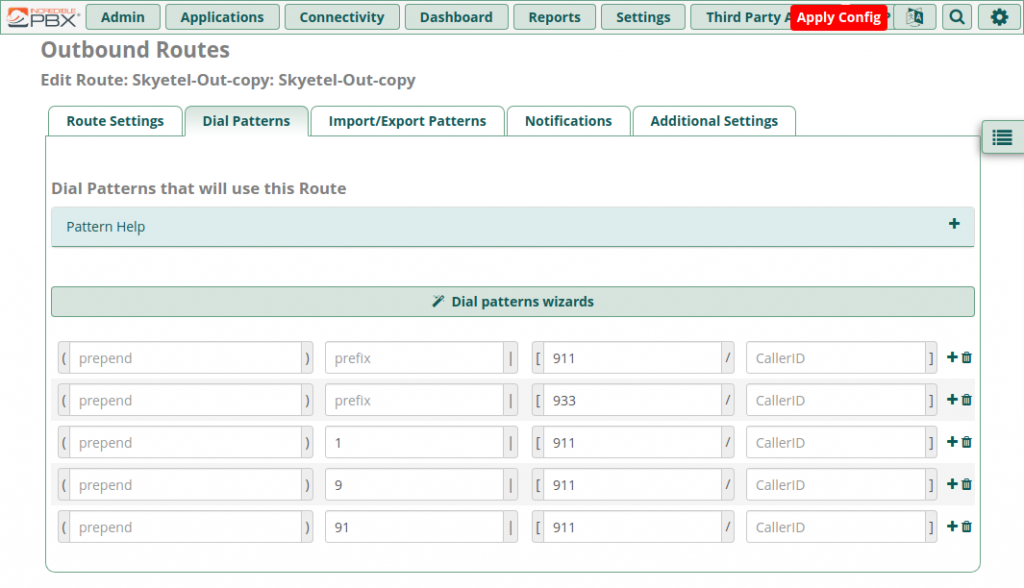Launch the Dial patterns wizards button
The height and width of the screenshot is (588, 1024).
[513, 302]
